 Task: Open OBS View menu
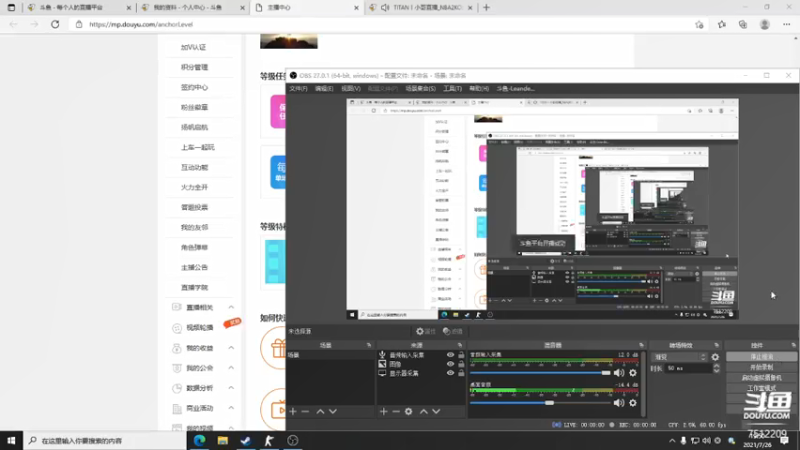tap(351, 88)
